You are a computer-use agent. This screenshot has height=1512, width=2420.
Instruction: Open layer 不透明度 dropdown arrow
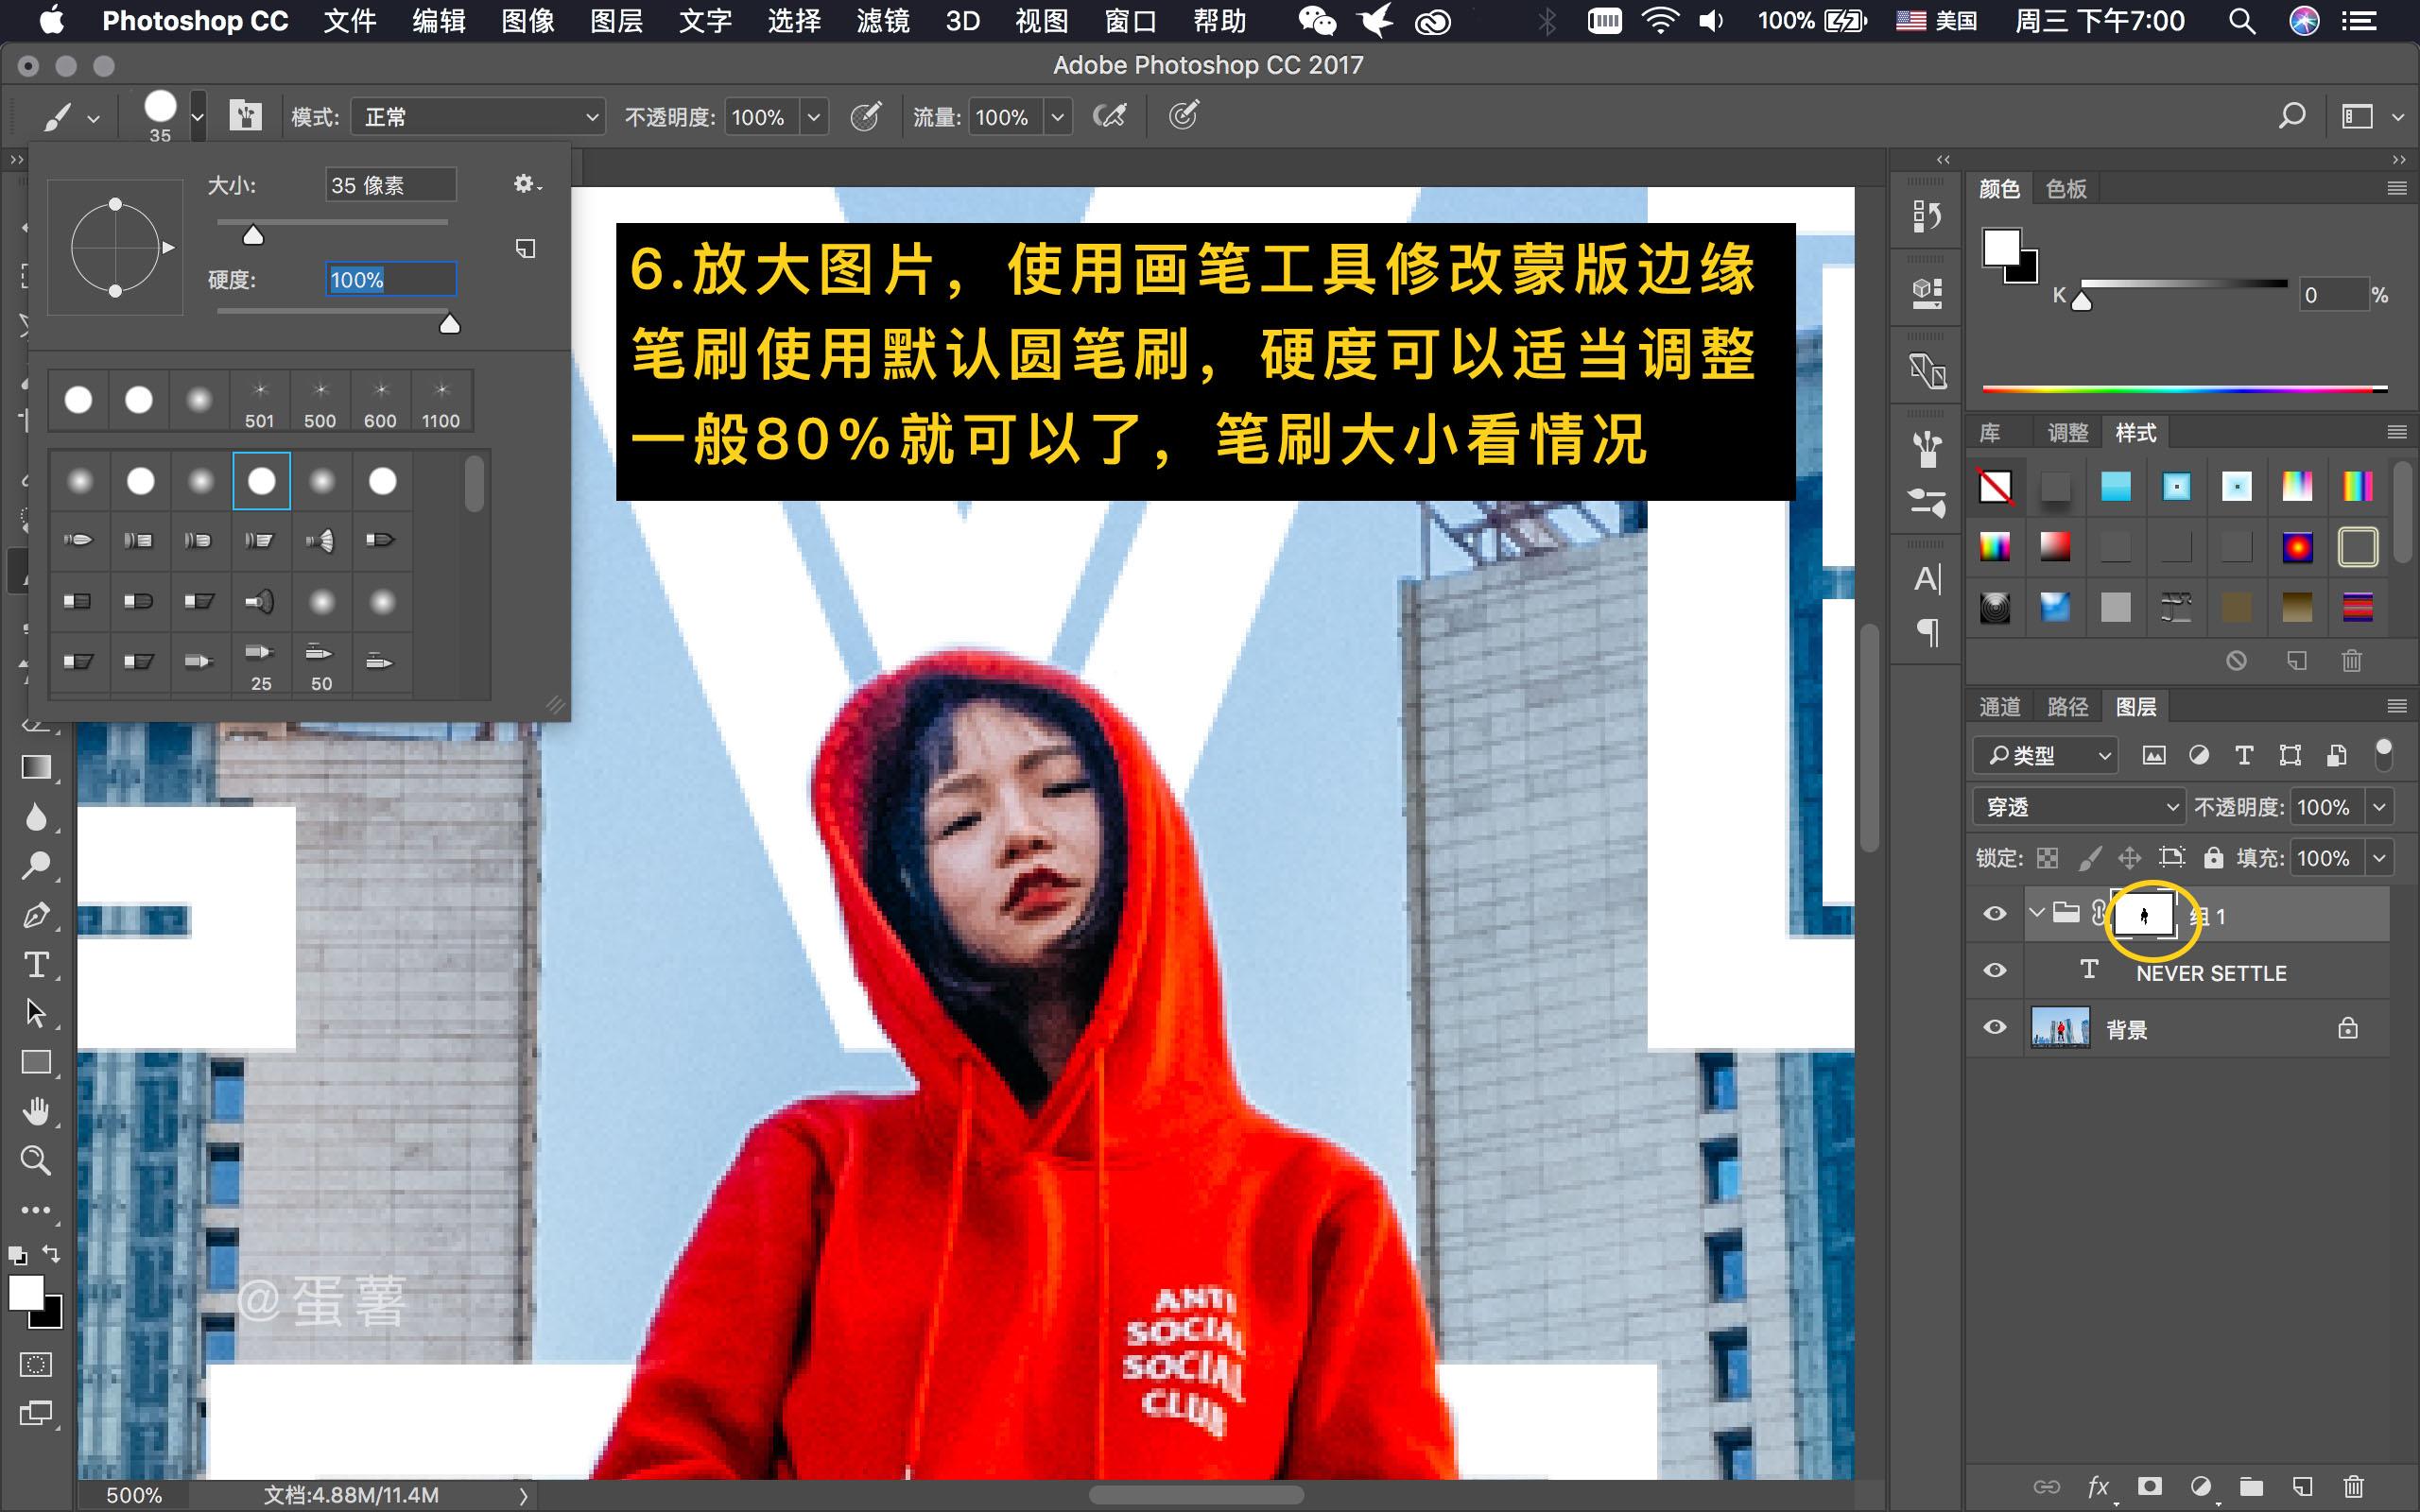pyautogui.click(x=2380, y=807)
